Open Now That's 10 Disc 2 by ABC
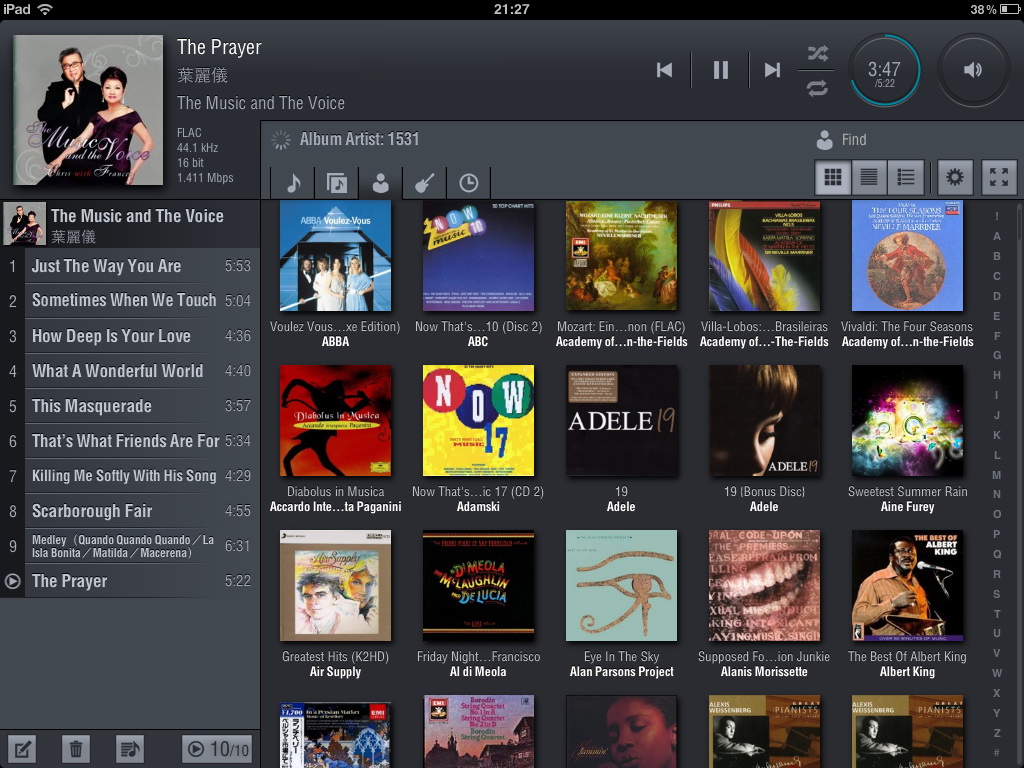Image resolution: width=1024 pixels, height=768 pixels. point(478,256)
